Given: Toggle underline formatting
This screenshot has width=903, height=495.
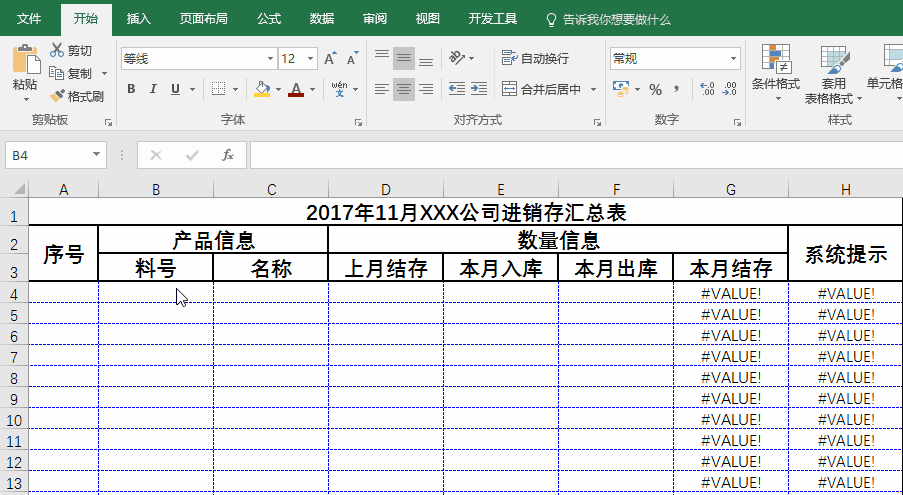Looking at the screenshot, I should (x=175, y=89).
